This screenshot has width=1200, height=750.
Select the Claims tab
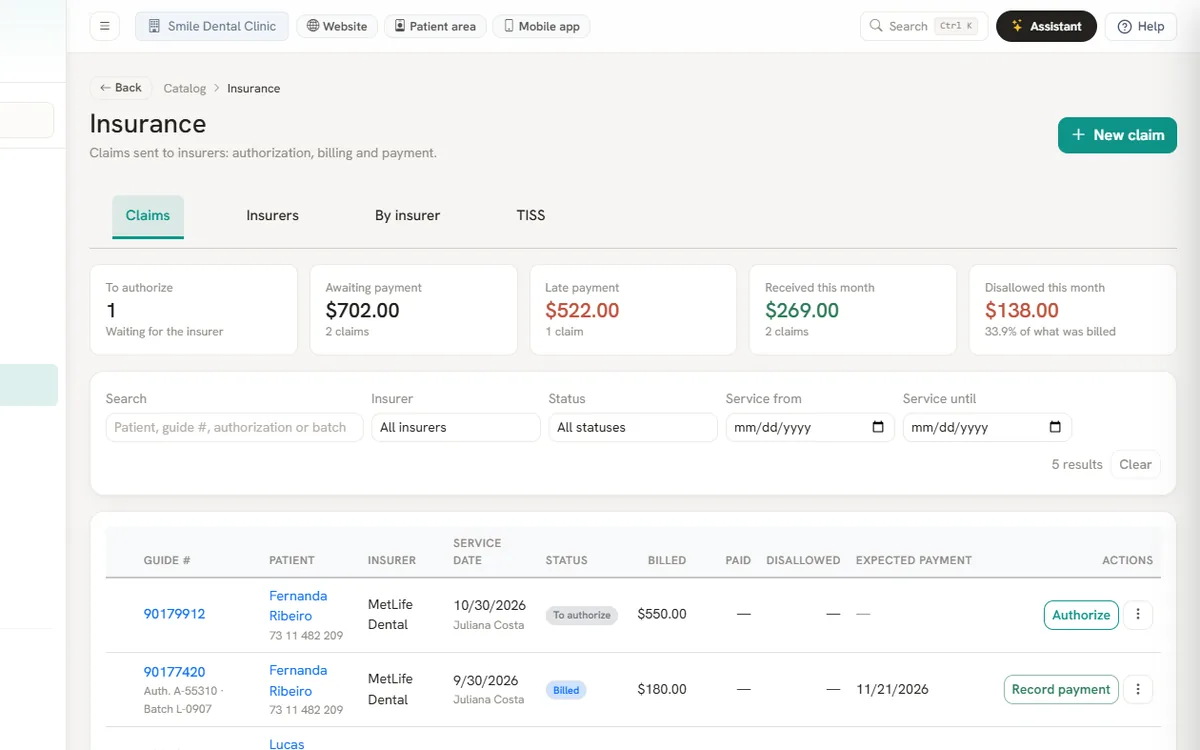[x=148, y=216]
